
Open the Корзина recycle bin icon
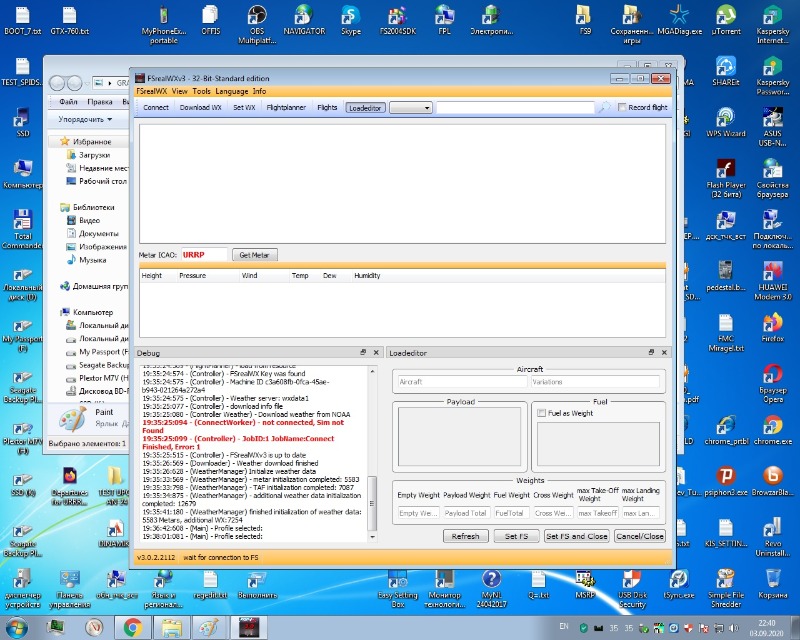(772, 584)
